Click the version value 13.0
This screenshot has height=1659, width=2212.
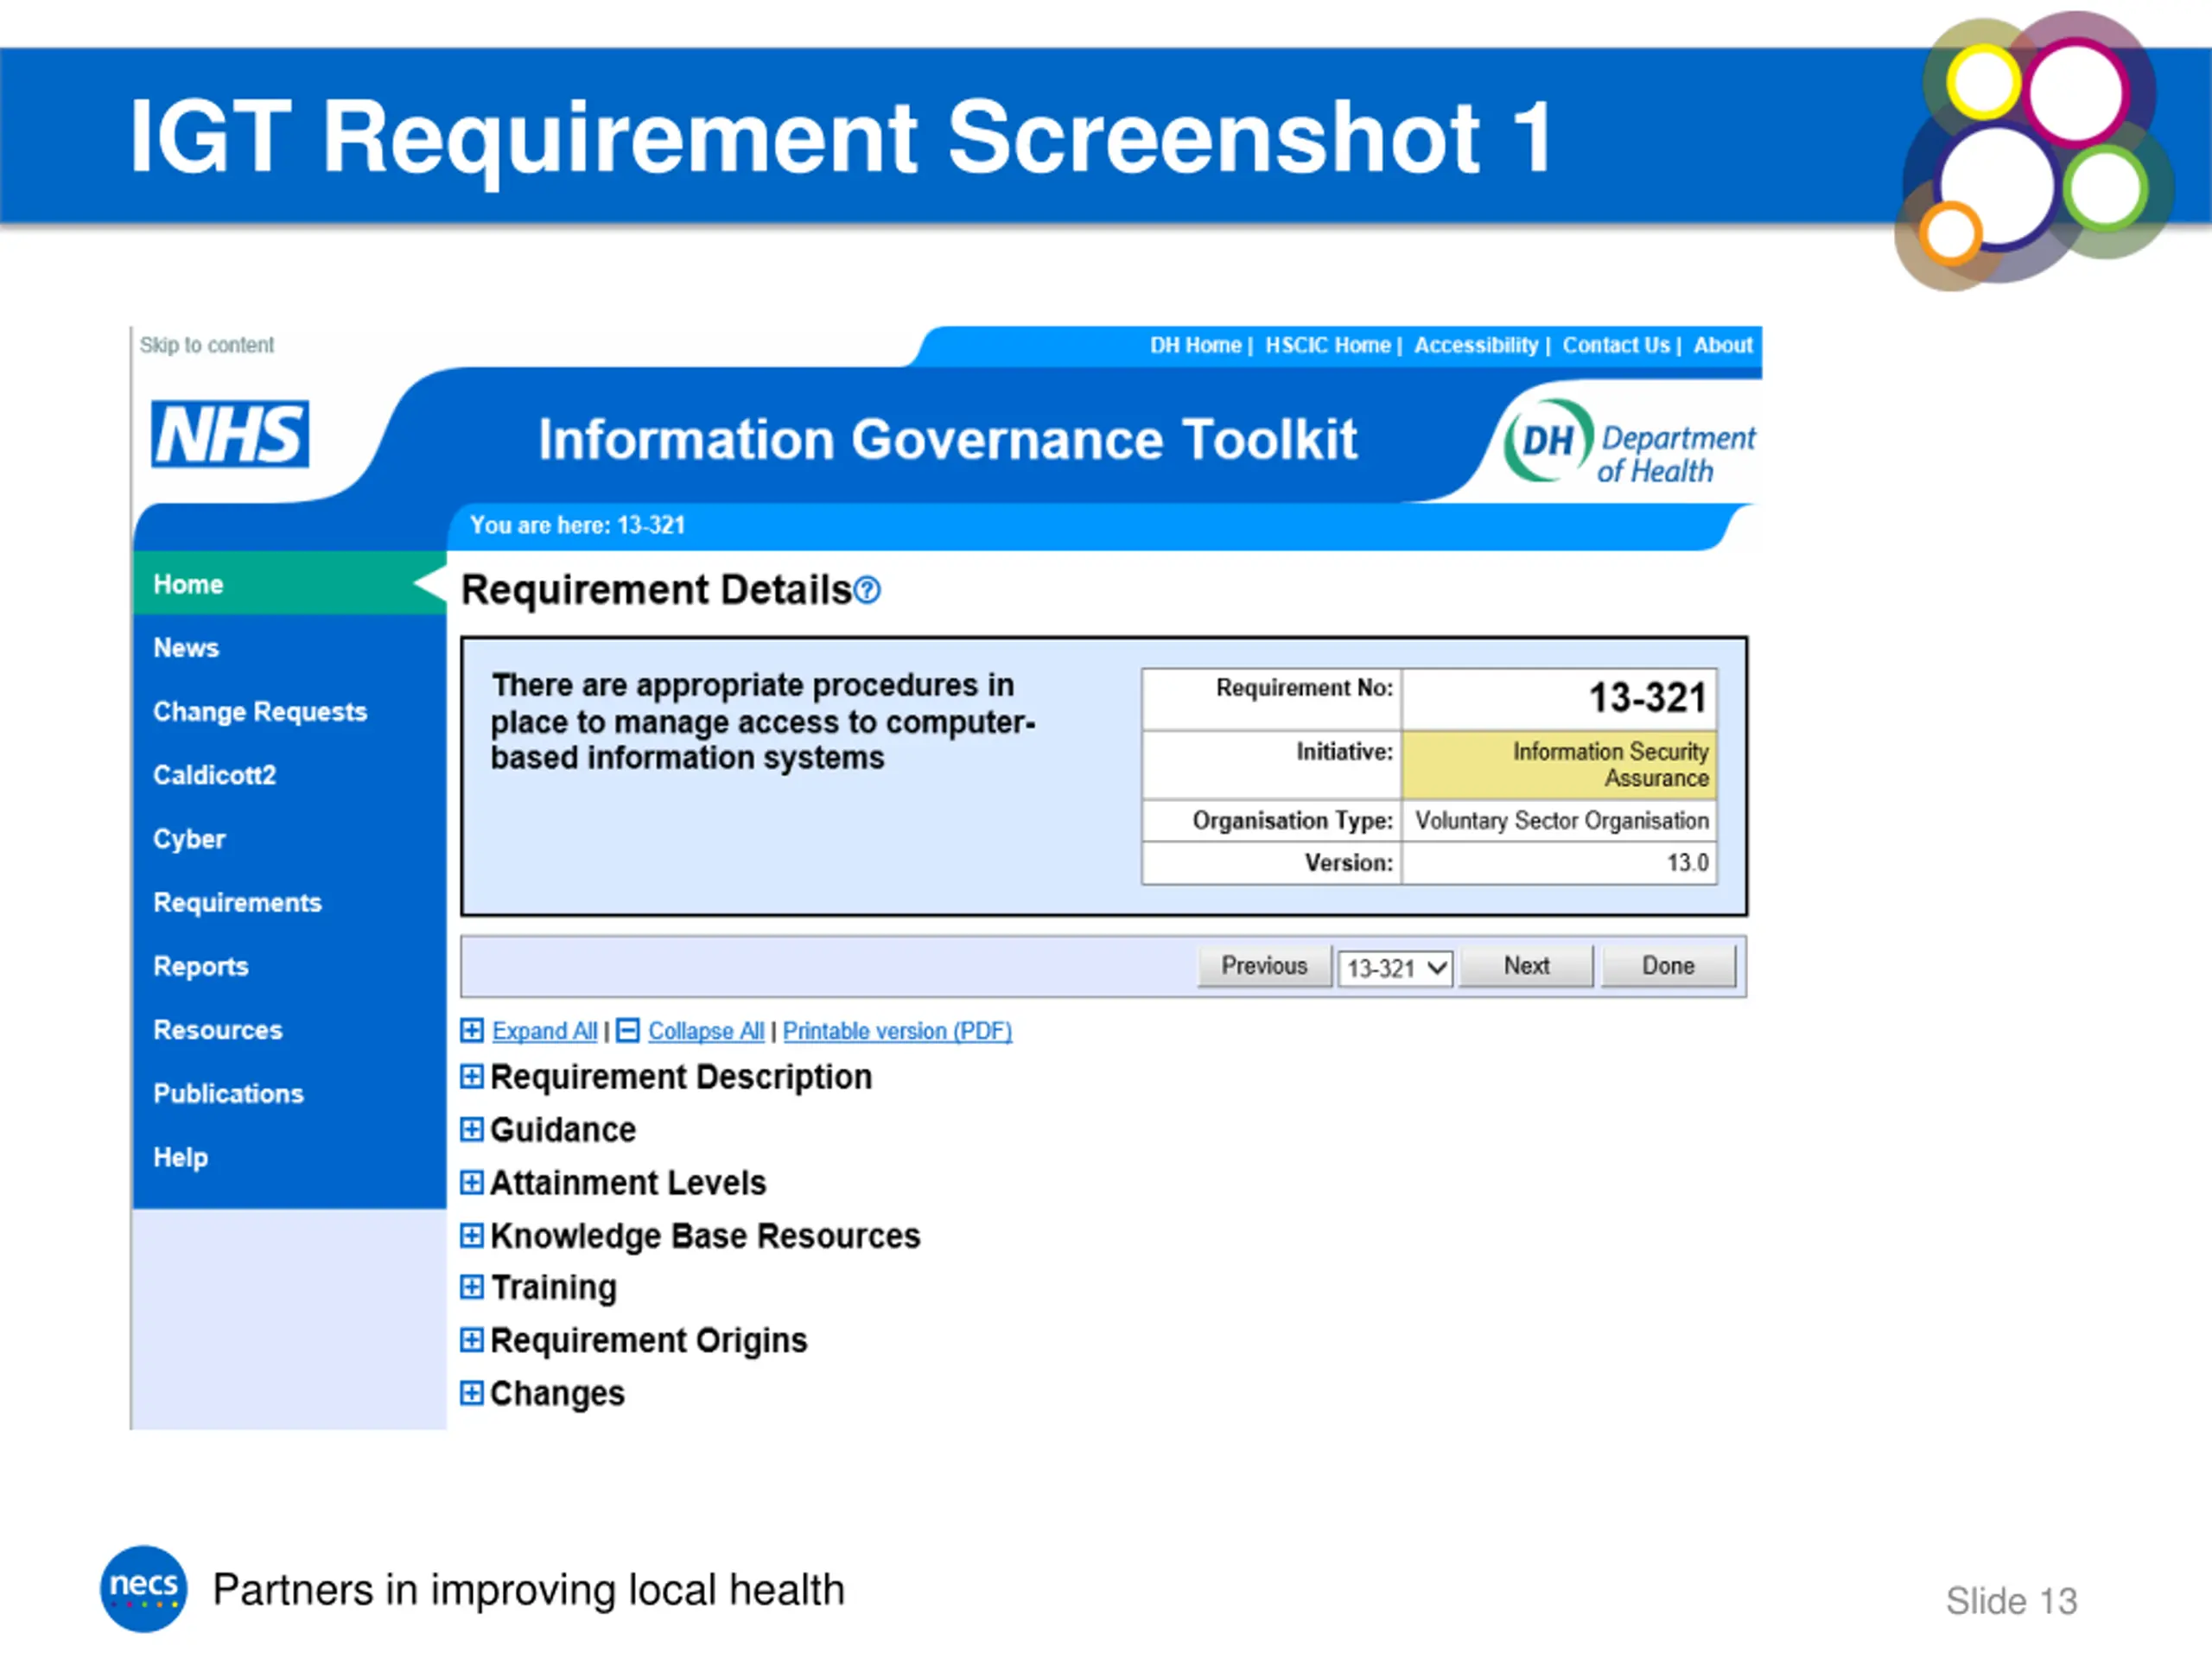[x=1687, y=863]
